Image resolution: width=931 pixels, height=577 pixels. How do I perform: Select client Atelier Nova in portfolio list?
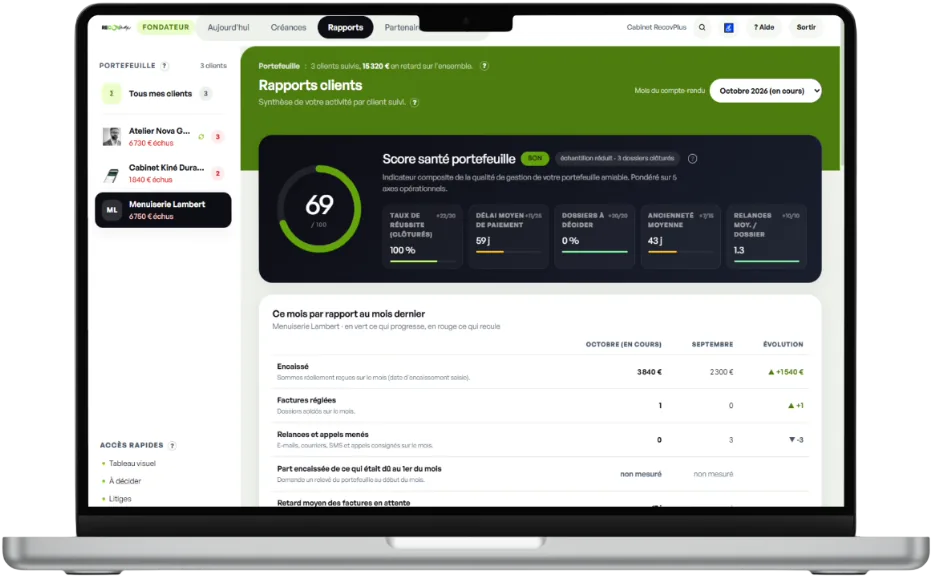click(x=163, y=137)
